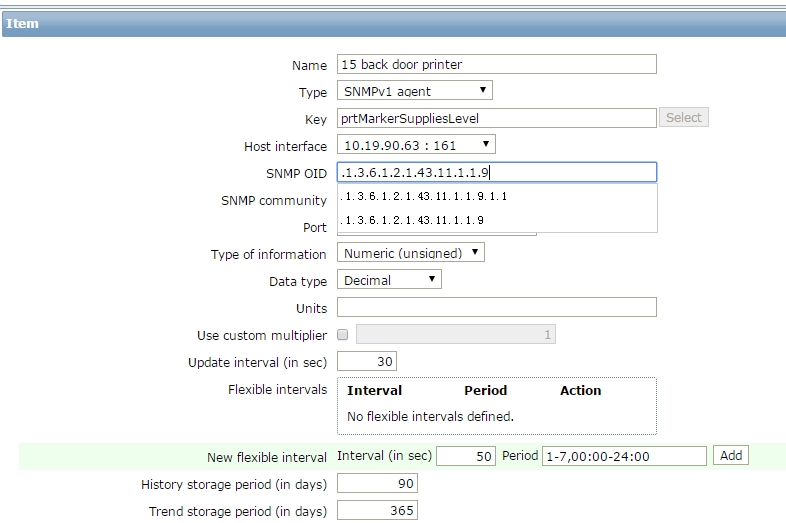
Task: Click the Add flexible interval button
Action: coord(730,455)
